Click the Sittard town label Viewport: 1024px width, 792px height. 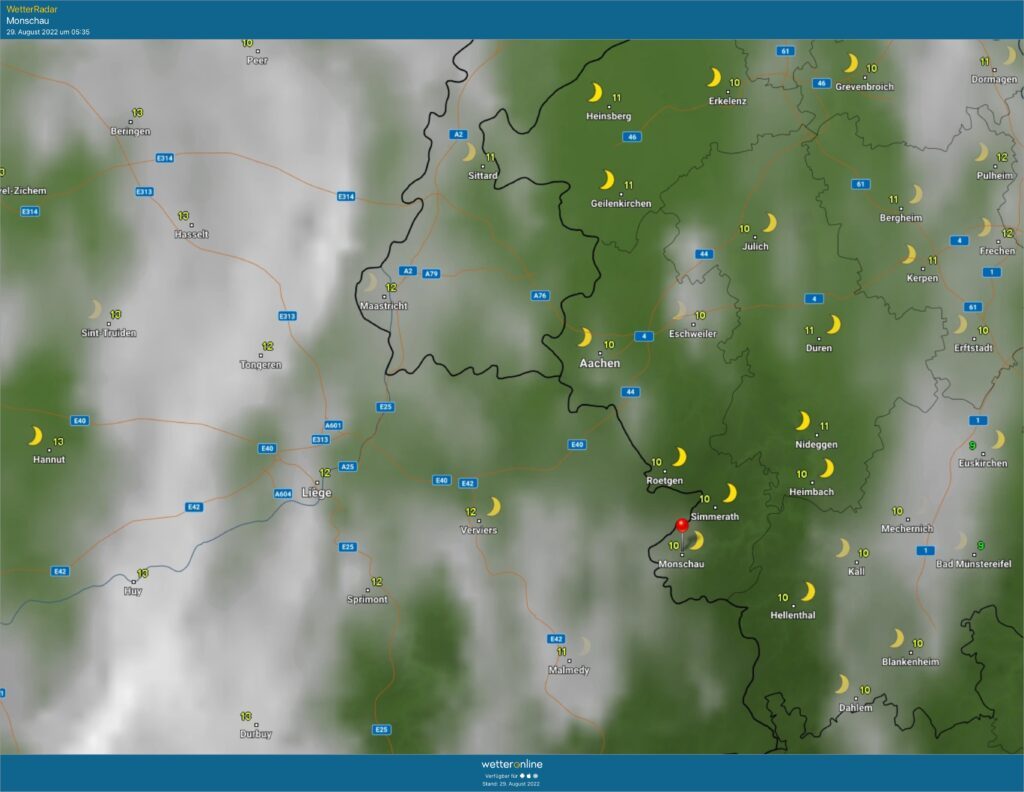pyautogui.click(x=483, y=176)
